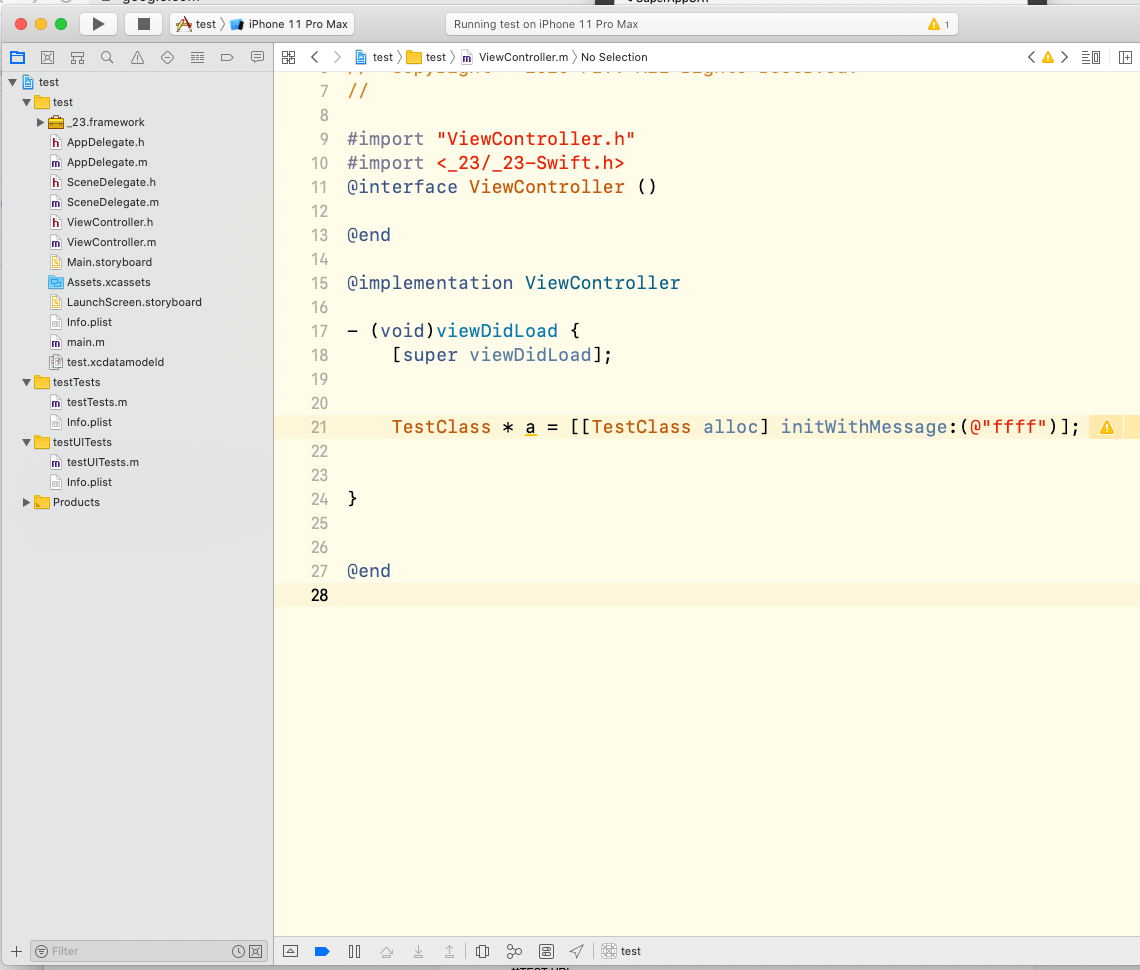Open the Report navigator speech bubble
This screenshot has height=970, width=1140.
coord(257,57)
